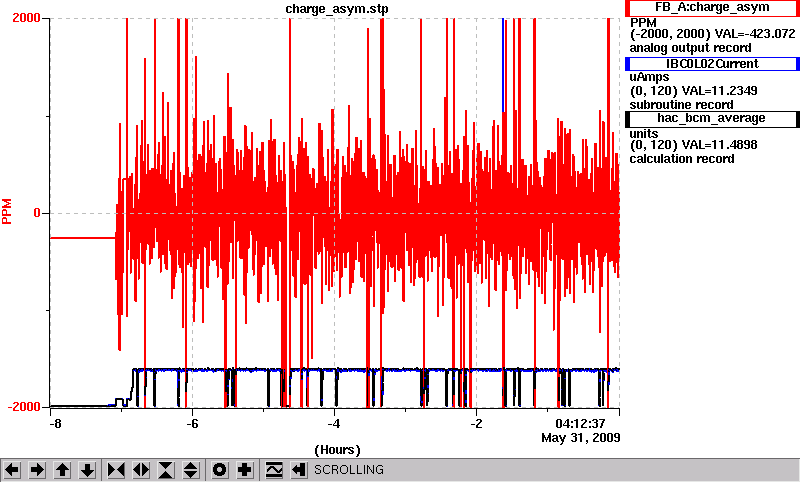Screen dimensions: 800x482
Task: Pan the graph right with the right arrow
Action: (37, 470)
